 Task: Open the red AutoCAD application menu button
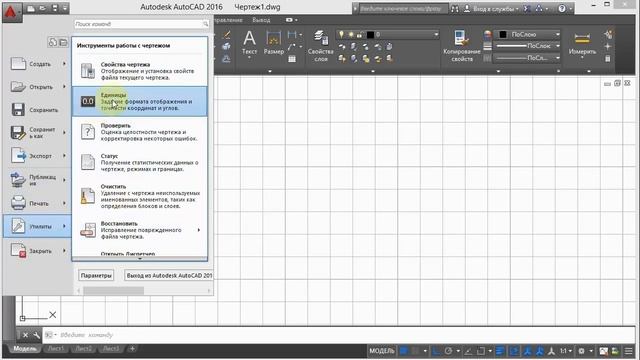pos(11,12)
